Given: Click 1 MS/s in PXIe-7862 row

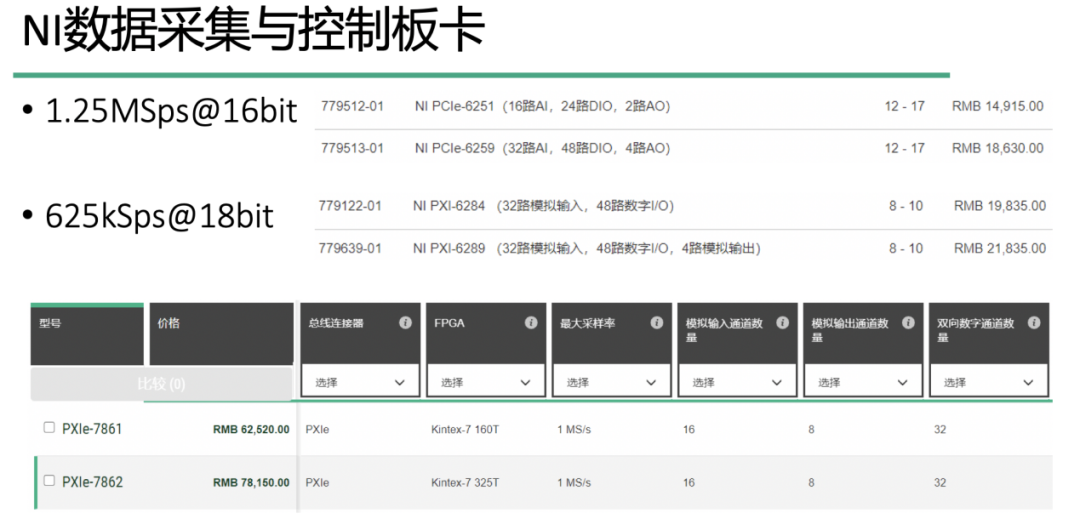Looking at the screenshot, I should click(x=574, y=483).
